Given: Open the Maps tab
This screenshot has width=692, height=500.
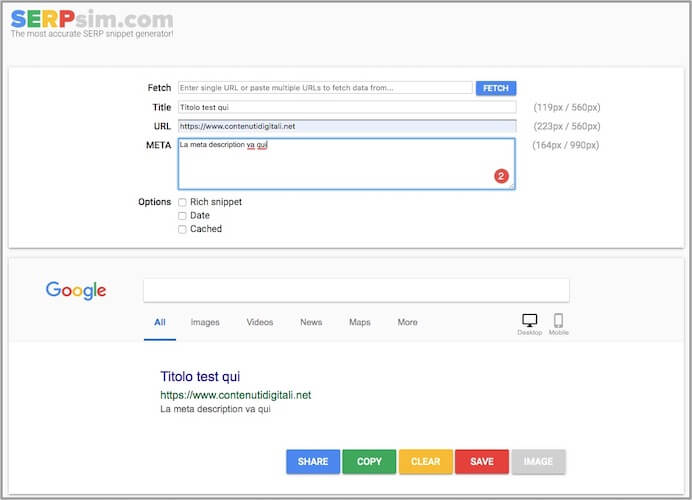Looking at the screenshot, I should pyautogui.click(x=360, y=322).
